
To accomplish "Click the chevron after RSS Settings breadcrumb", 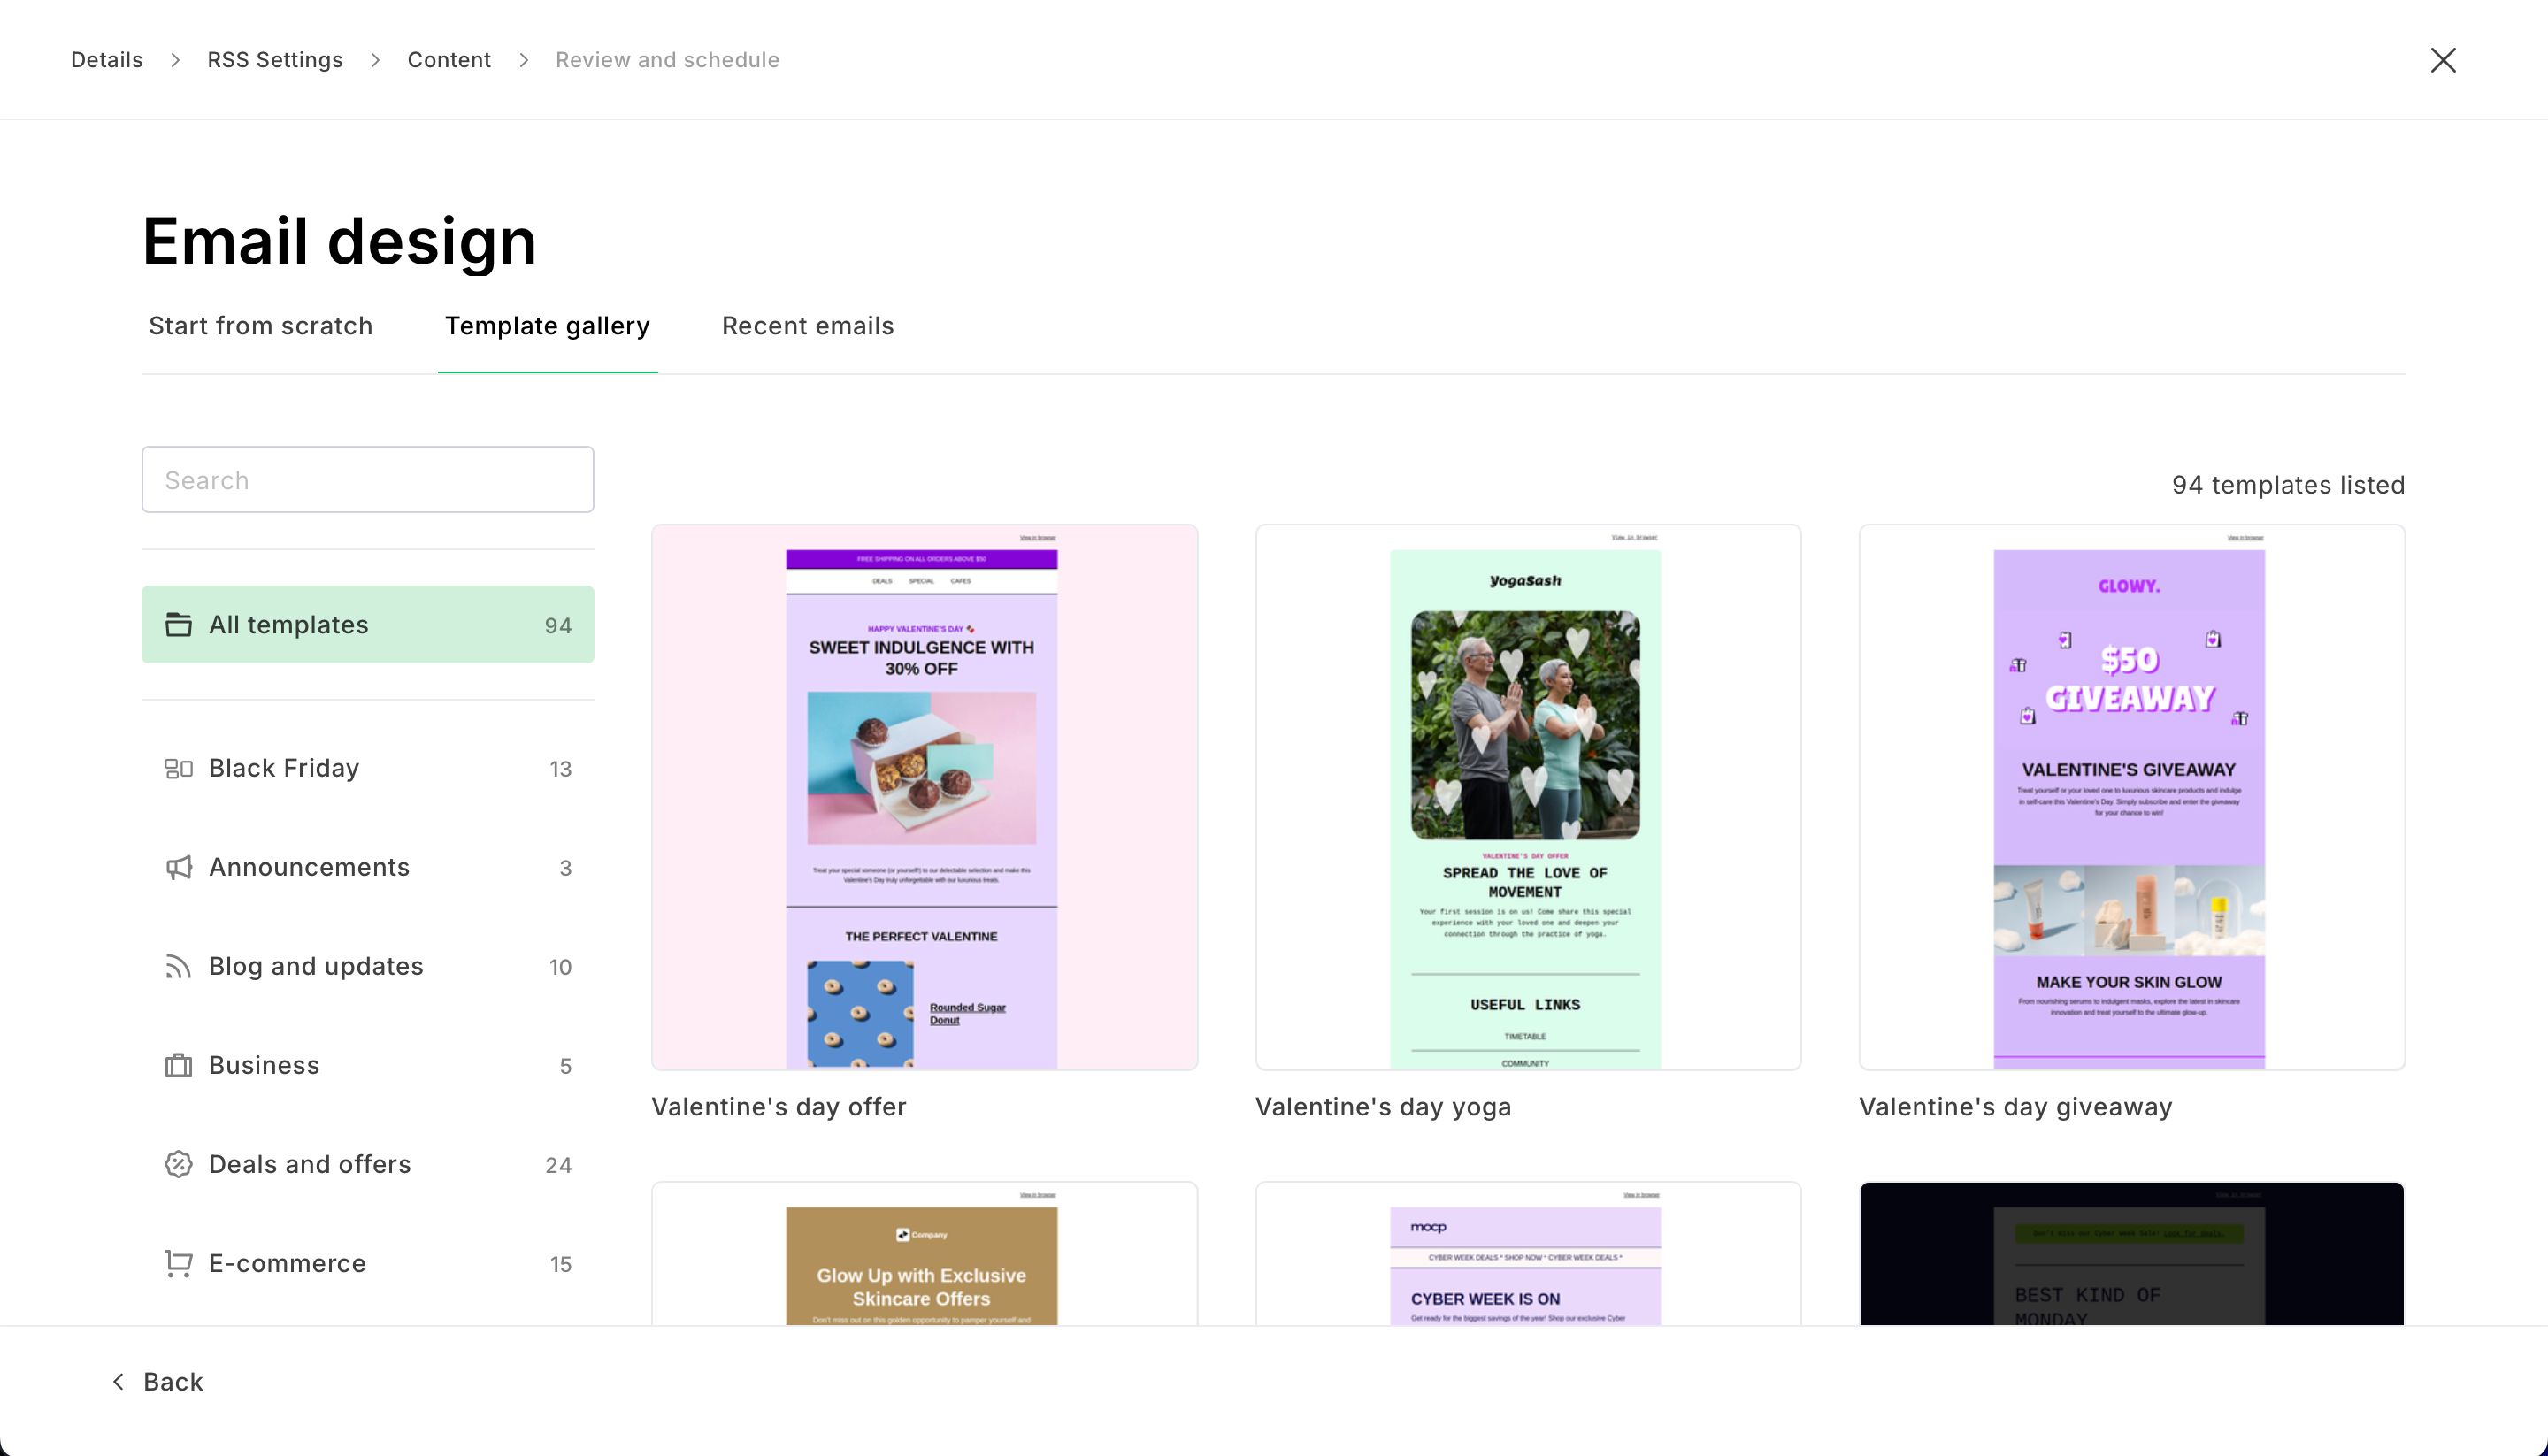I will (375, 60).
